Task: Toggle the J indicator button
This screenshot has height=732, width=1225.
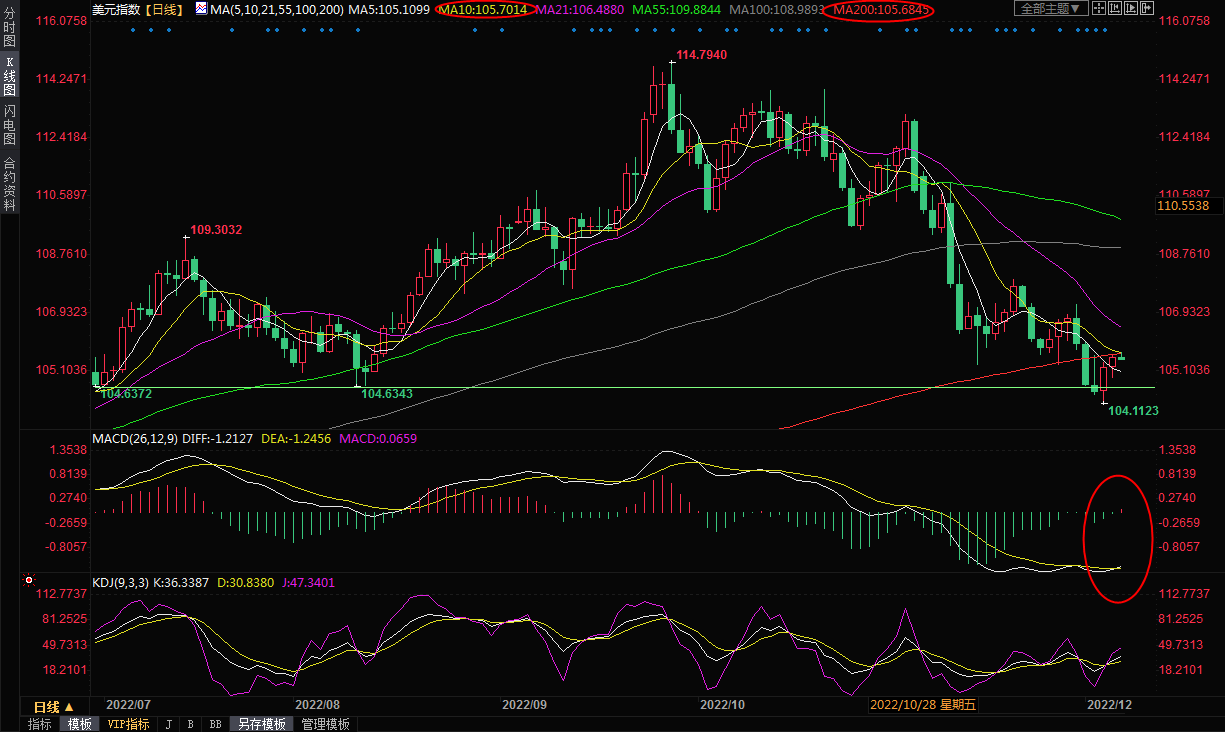Action: coord(169,724)
